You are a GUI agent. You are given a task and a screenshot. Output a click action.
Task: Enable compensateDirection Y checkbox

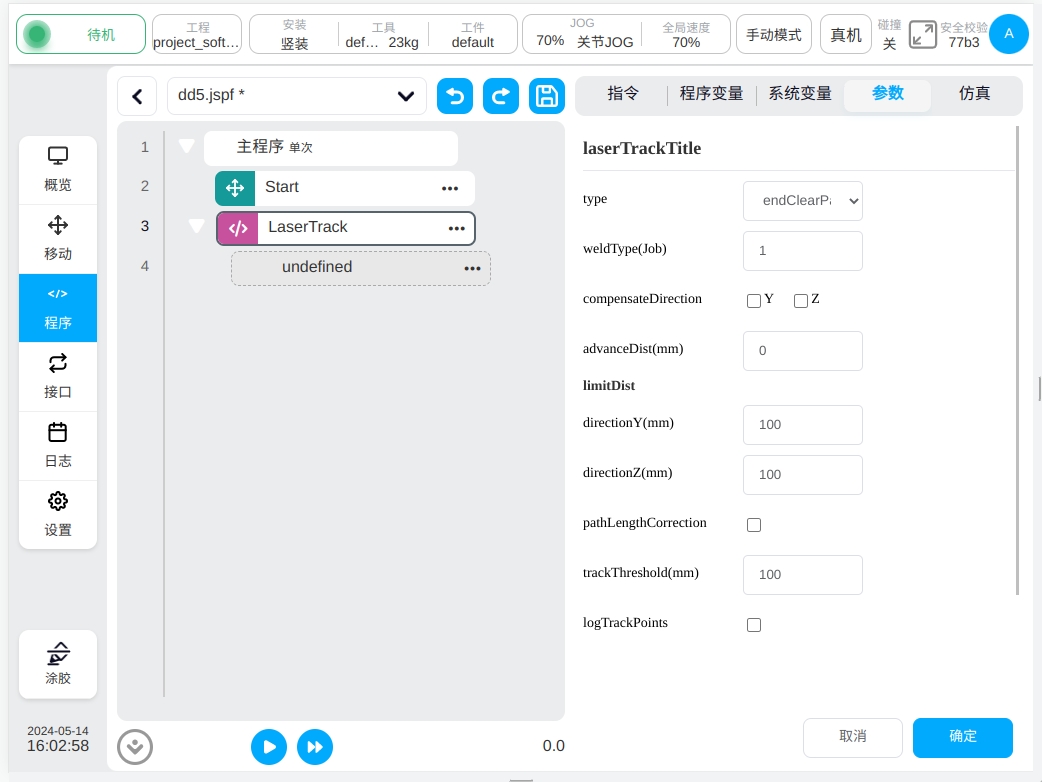(754, 301)
